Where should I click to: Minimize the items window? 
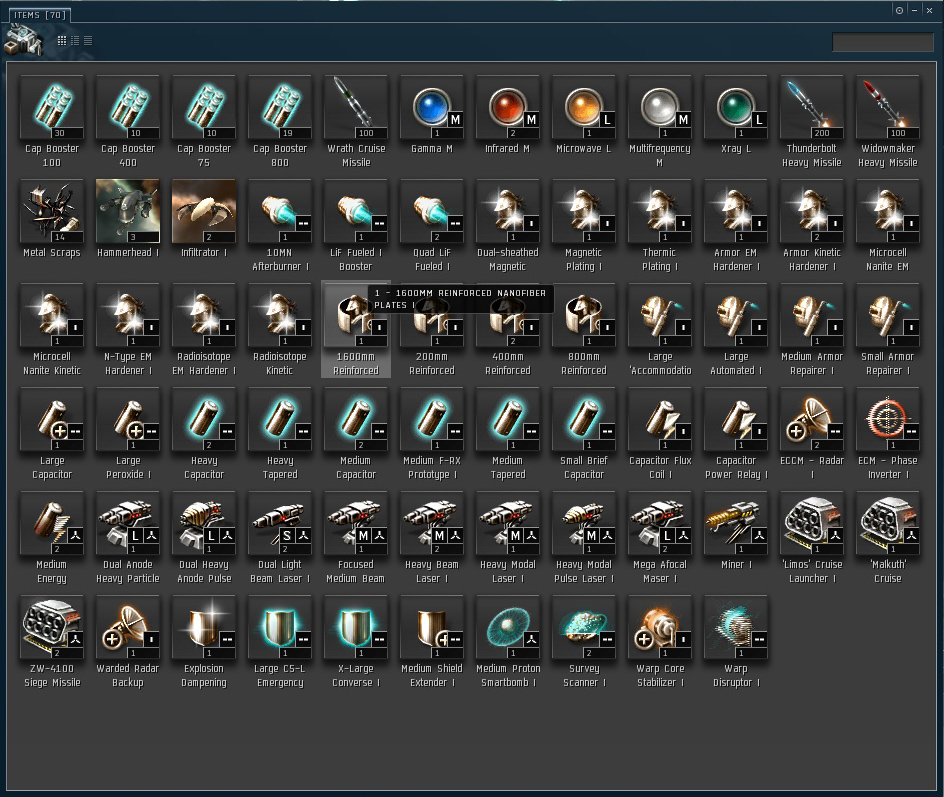[x=914, y=10]
